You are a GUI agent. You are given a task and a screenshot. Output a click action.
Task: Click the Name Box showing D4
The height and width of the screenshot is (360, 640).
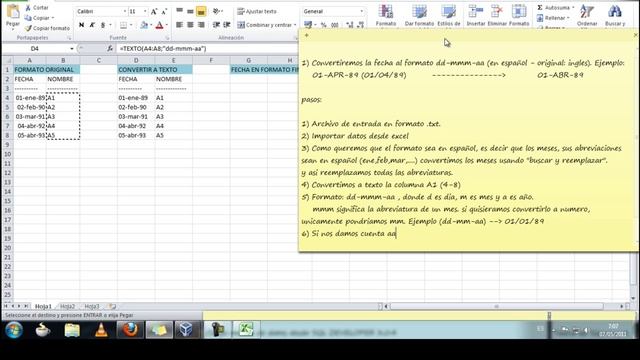36,49
